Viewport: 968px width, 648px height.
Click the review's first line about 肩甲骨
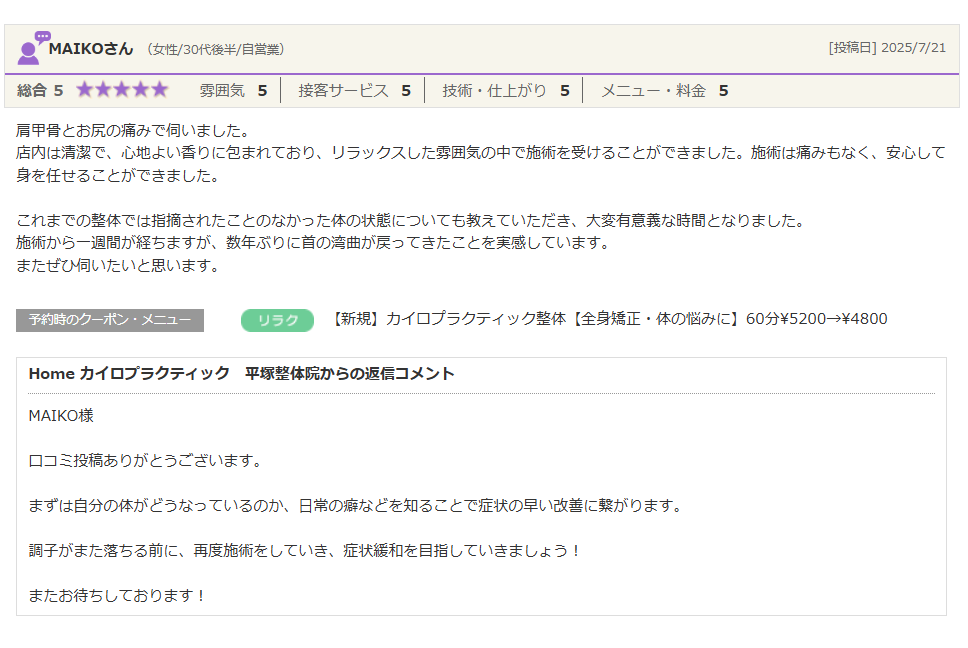click(133, 131)
